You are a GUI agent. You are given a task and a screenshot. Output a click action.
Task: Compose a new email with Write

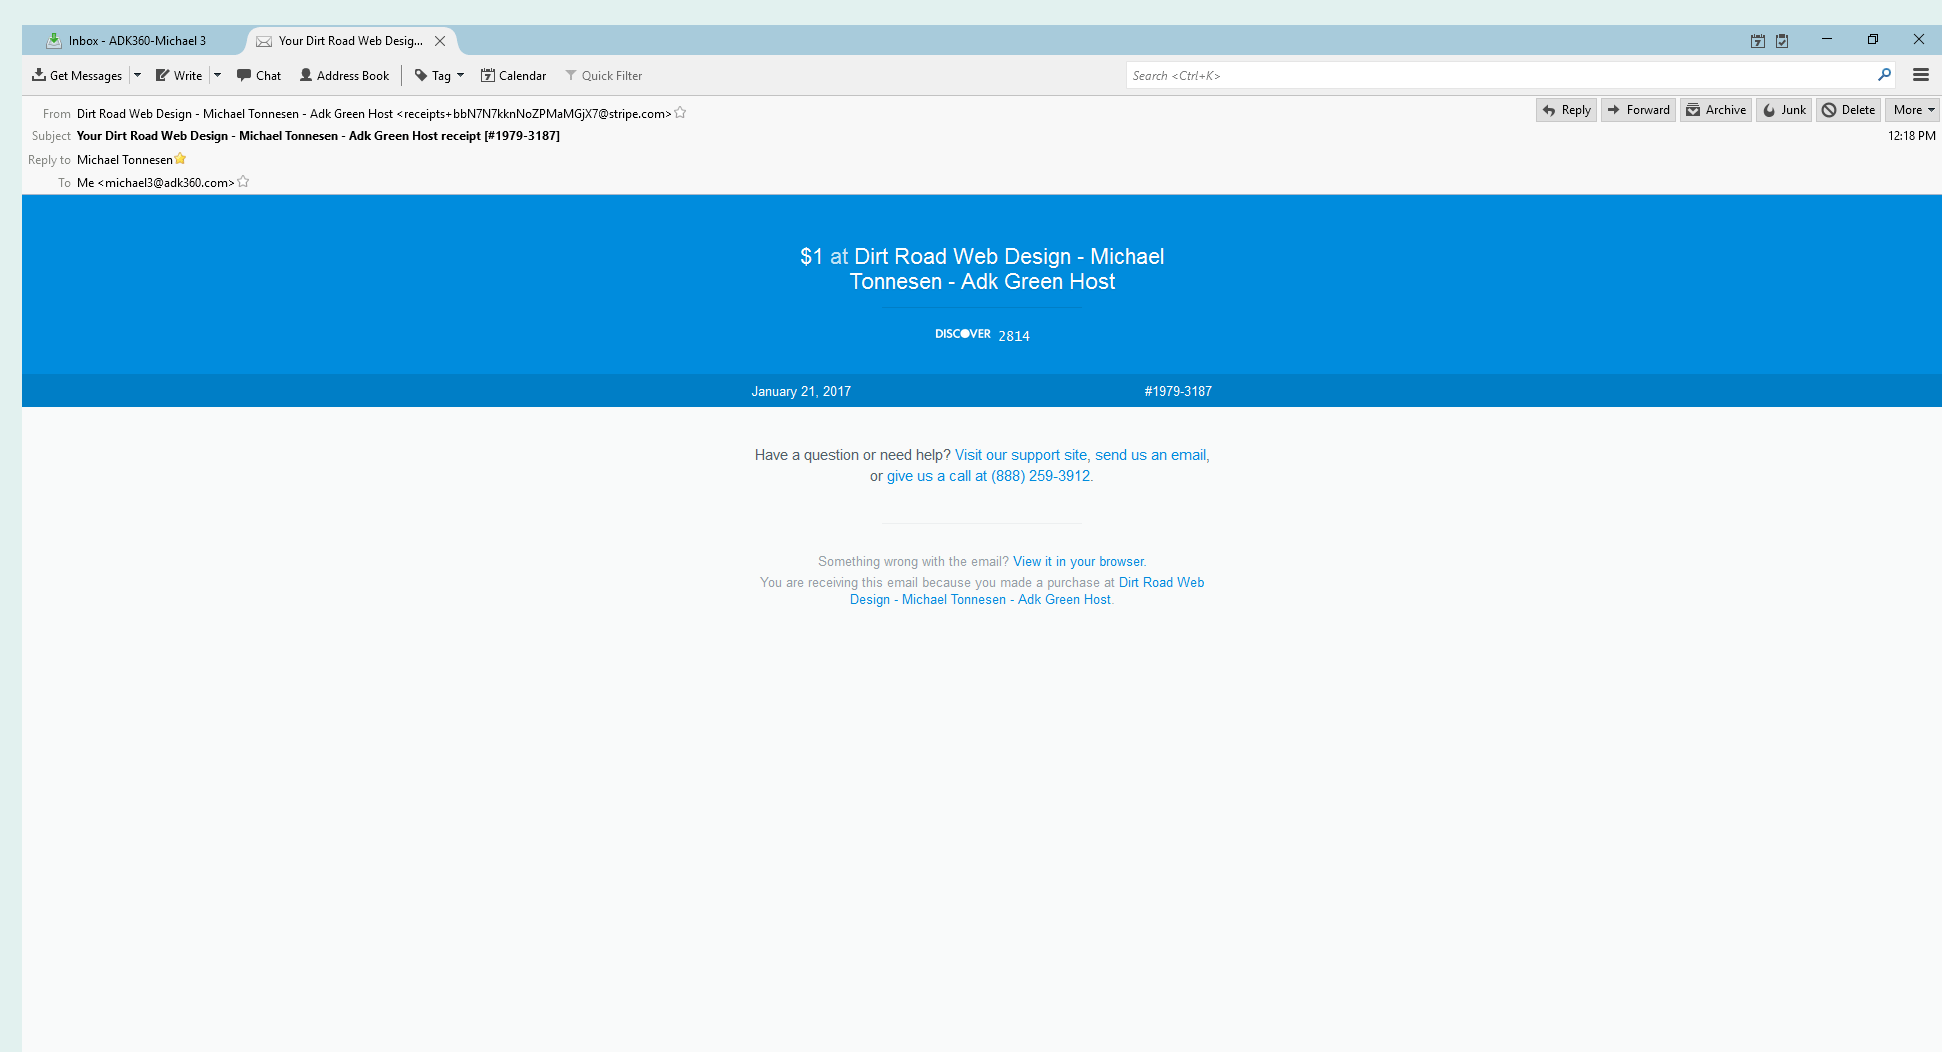click(x=179, y=75)
